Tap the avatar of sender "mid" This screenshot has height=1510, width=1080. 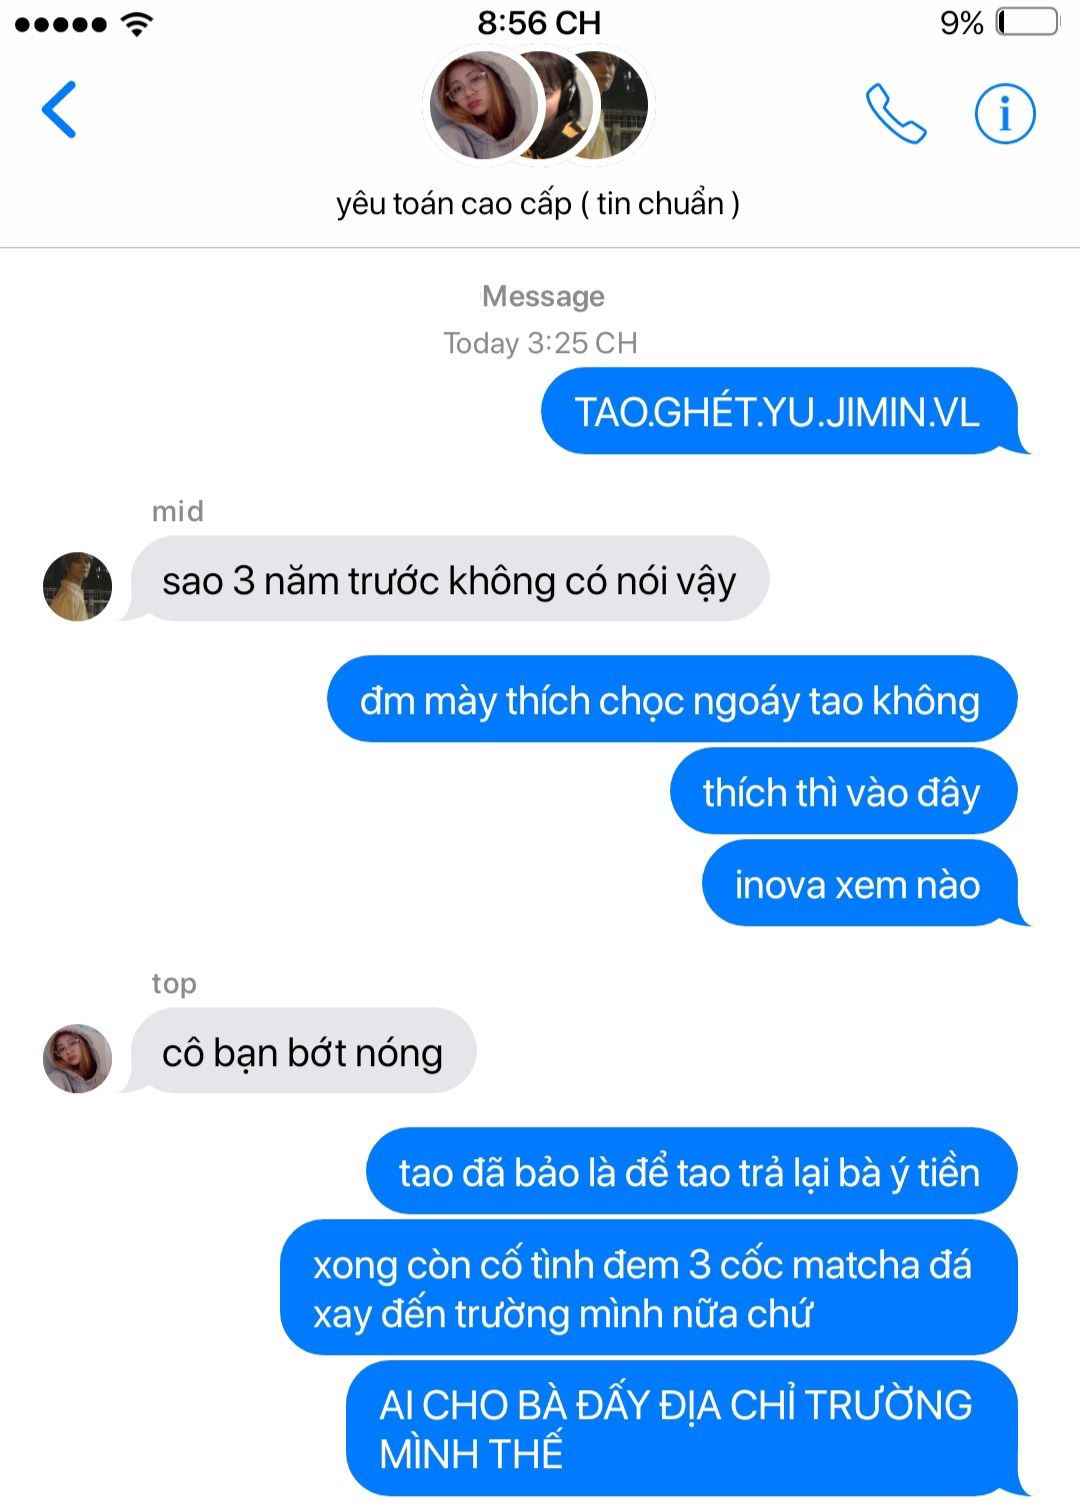pyautogui.click(x=77, y=586)
